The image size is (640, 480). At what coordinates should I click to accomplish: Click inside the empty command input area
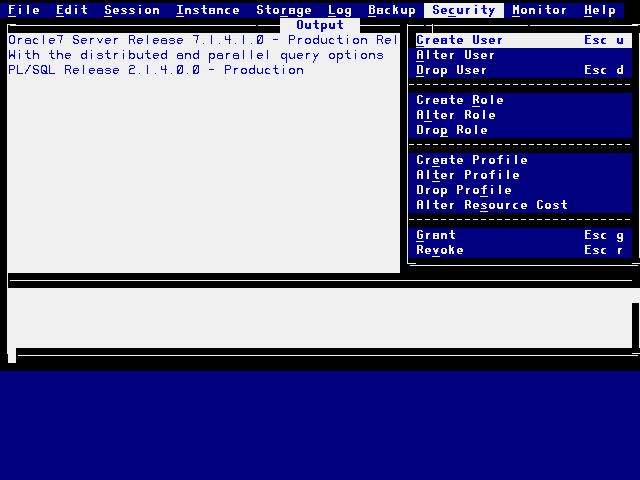(x=320, y=318)
